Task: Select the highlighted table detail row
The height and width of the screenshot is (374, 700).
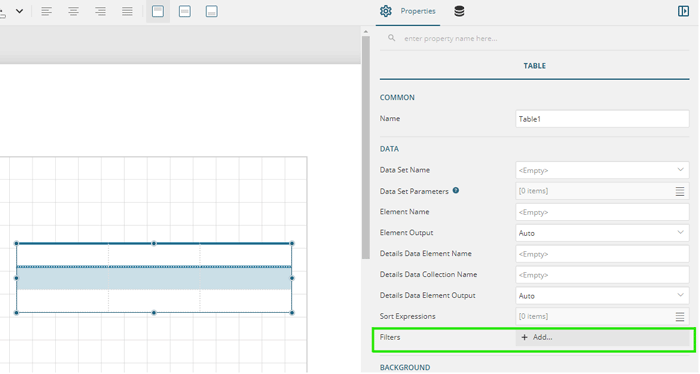Action: (154, 278)
